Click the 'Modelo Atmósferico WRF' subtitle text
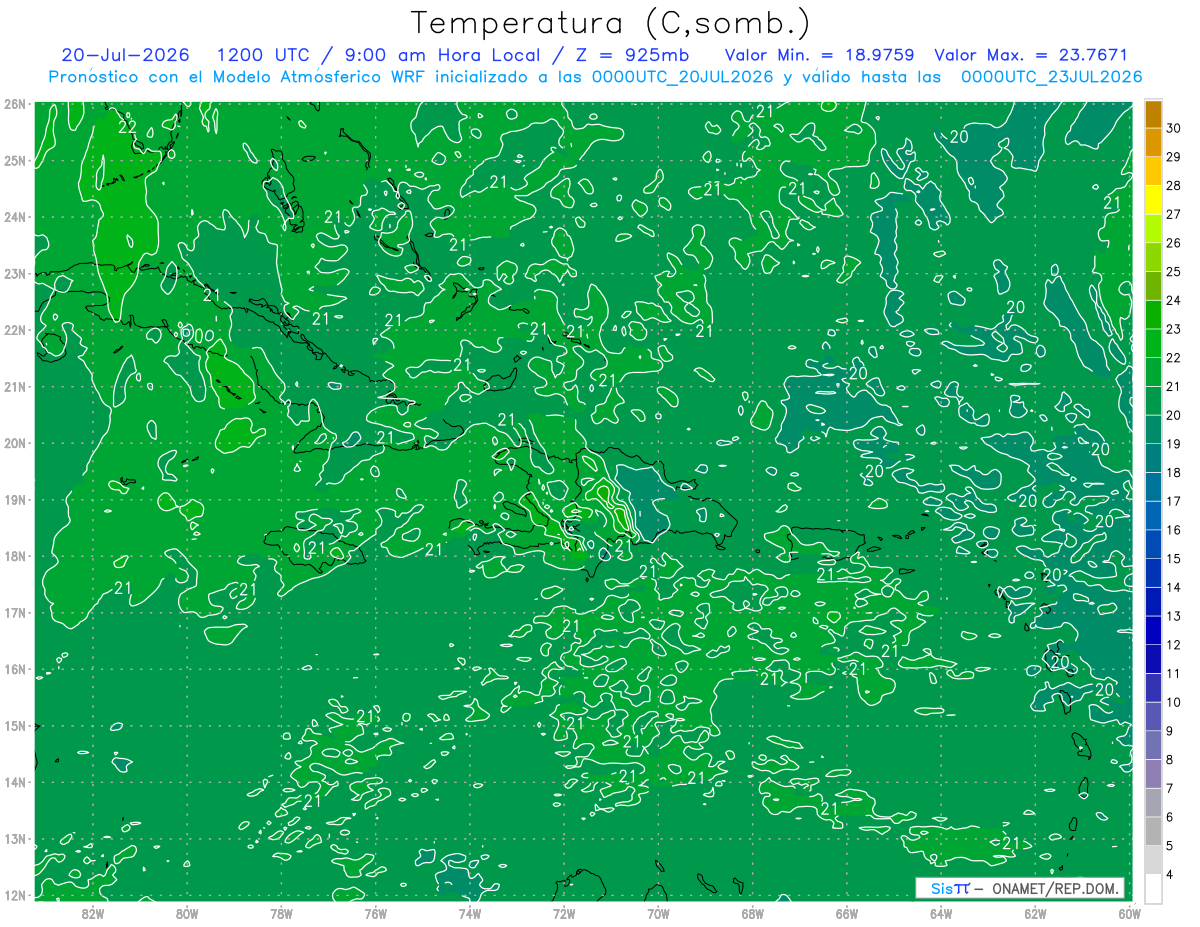 click(x=318, y=76)
